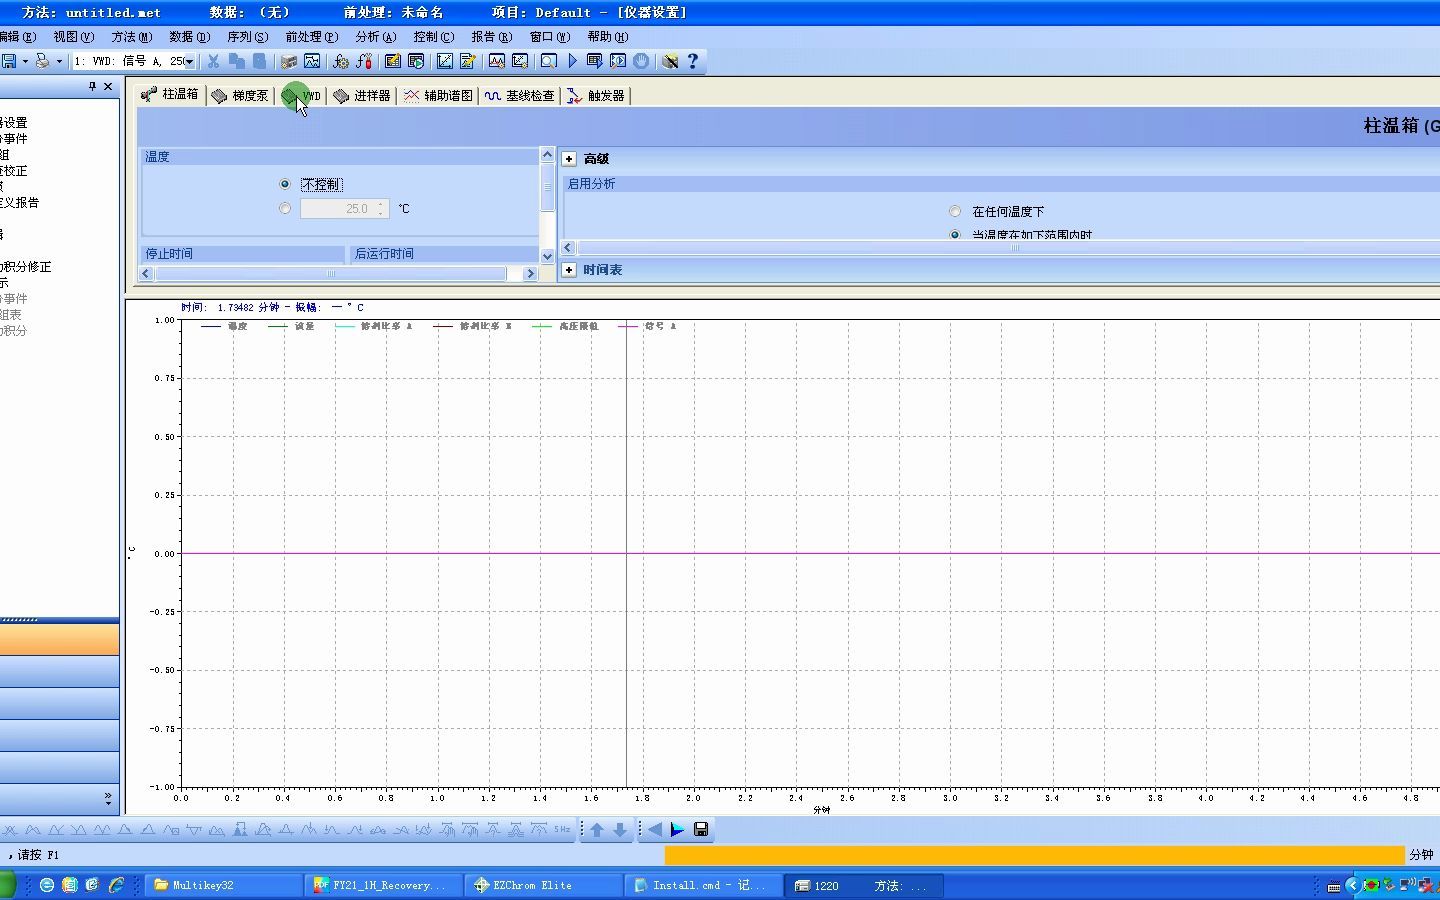Click the f-gear integration events icon
This screenshot has width=1440, height=900.
click(341, 61)
